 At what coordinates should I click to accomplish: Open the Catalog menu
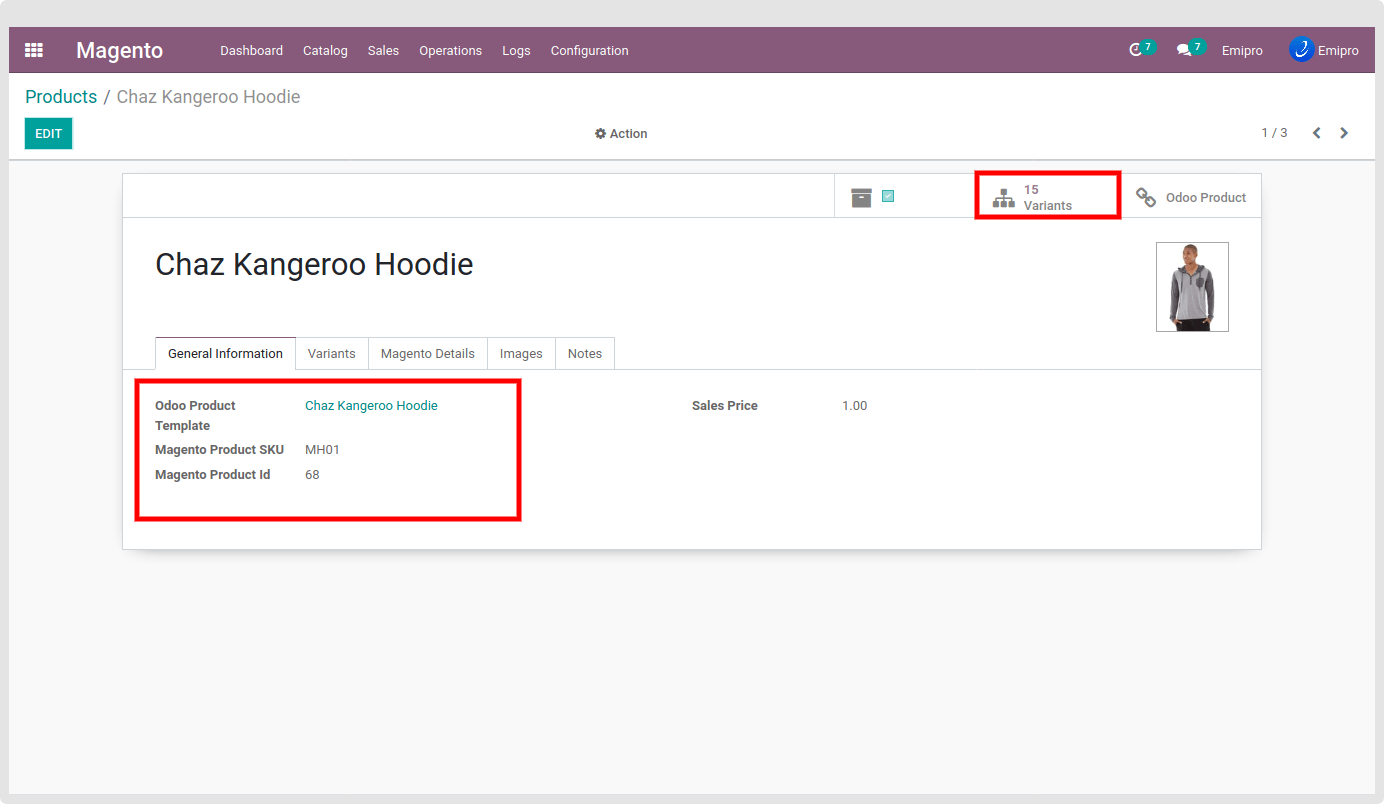(x=325, y=50)
